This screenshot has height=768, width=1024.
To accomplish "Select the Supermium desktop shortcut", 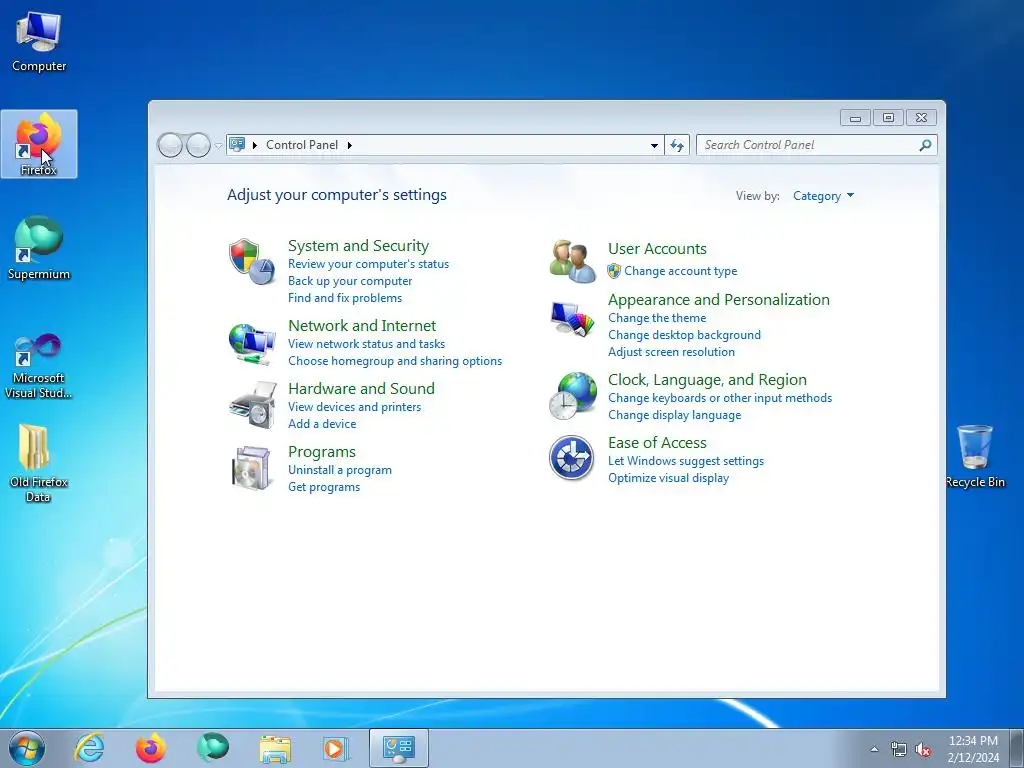I will click(39, 248).
